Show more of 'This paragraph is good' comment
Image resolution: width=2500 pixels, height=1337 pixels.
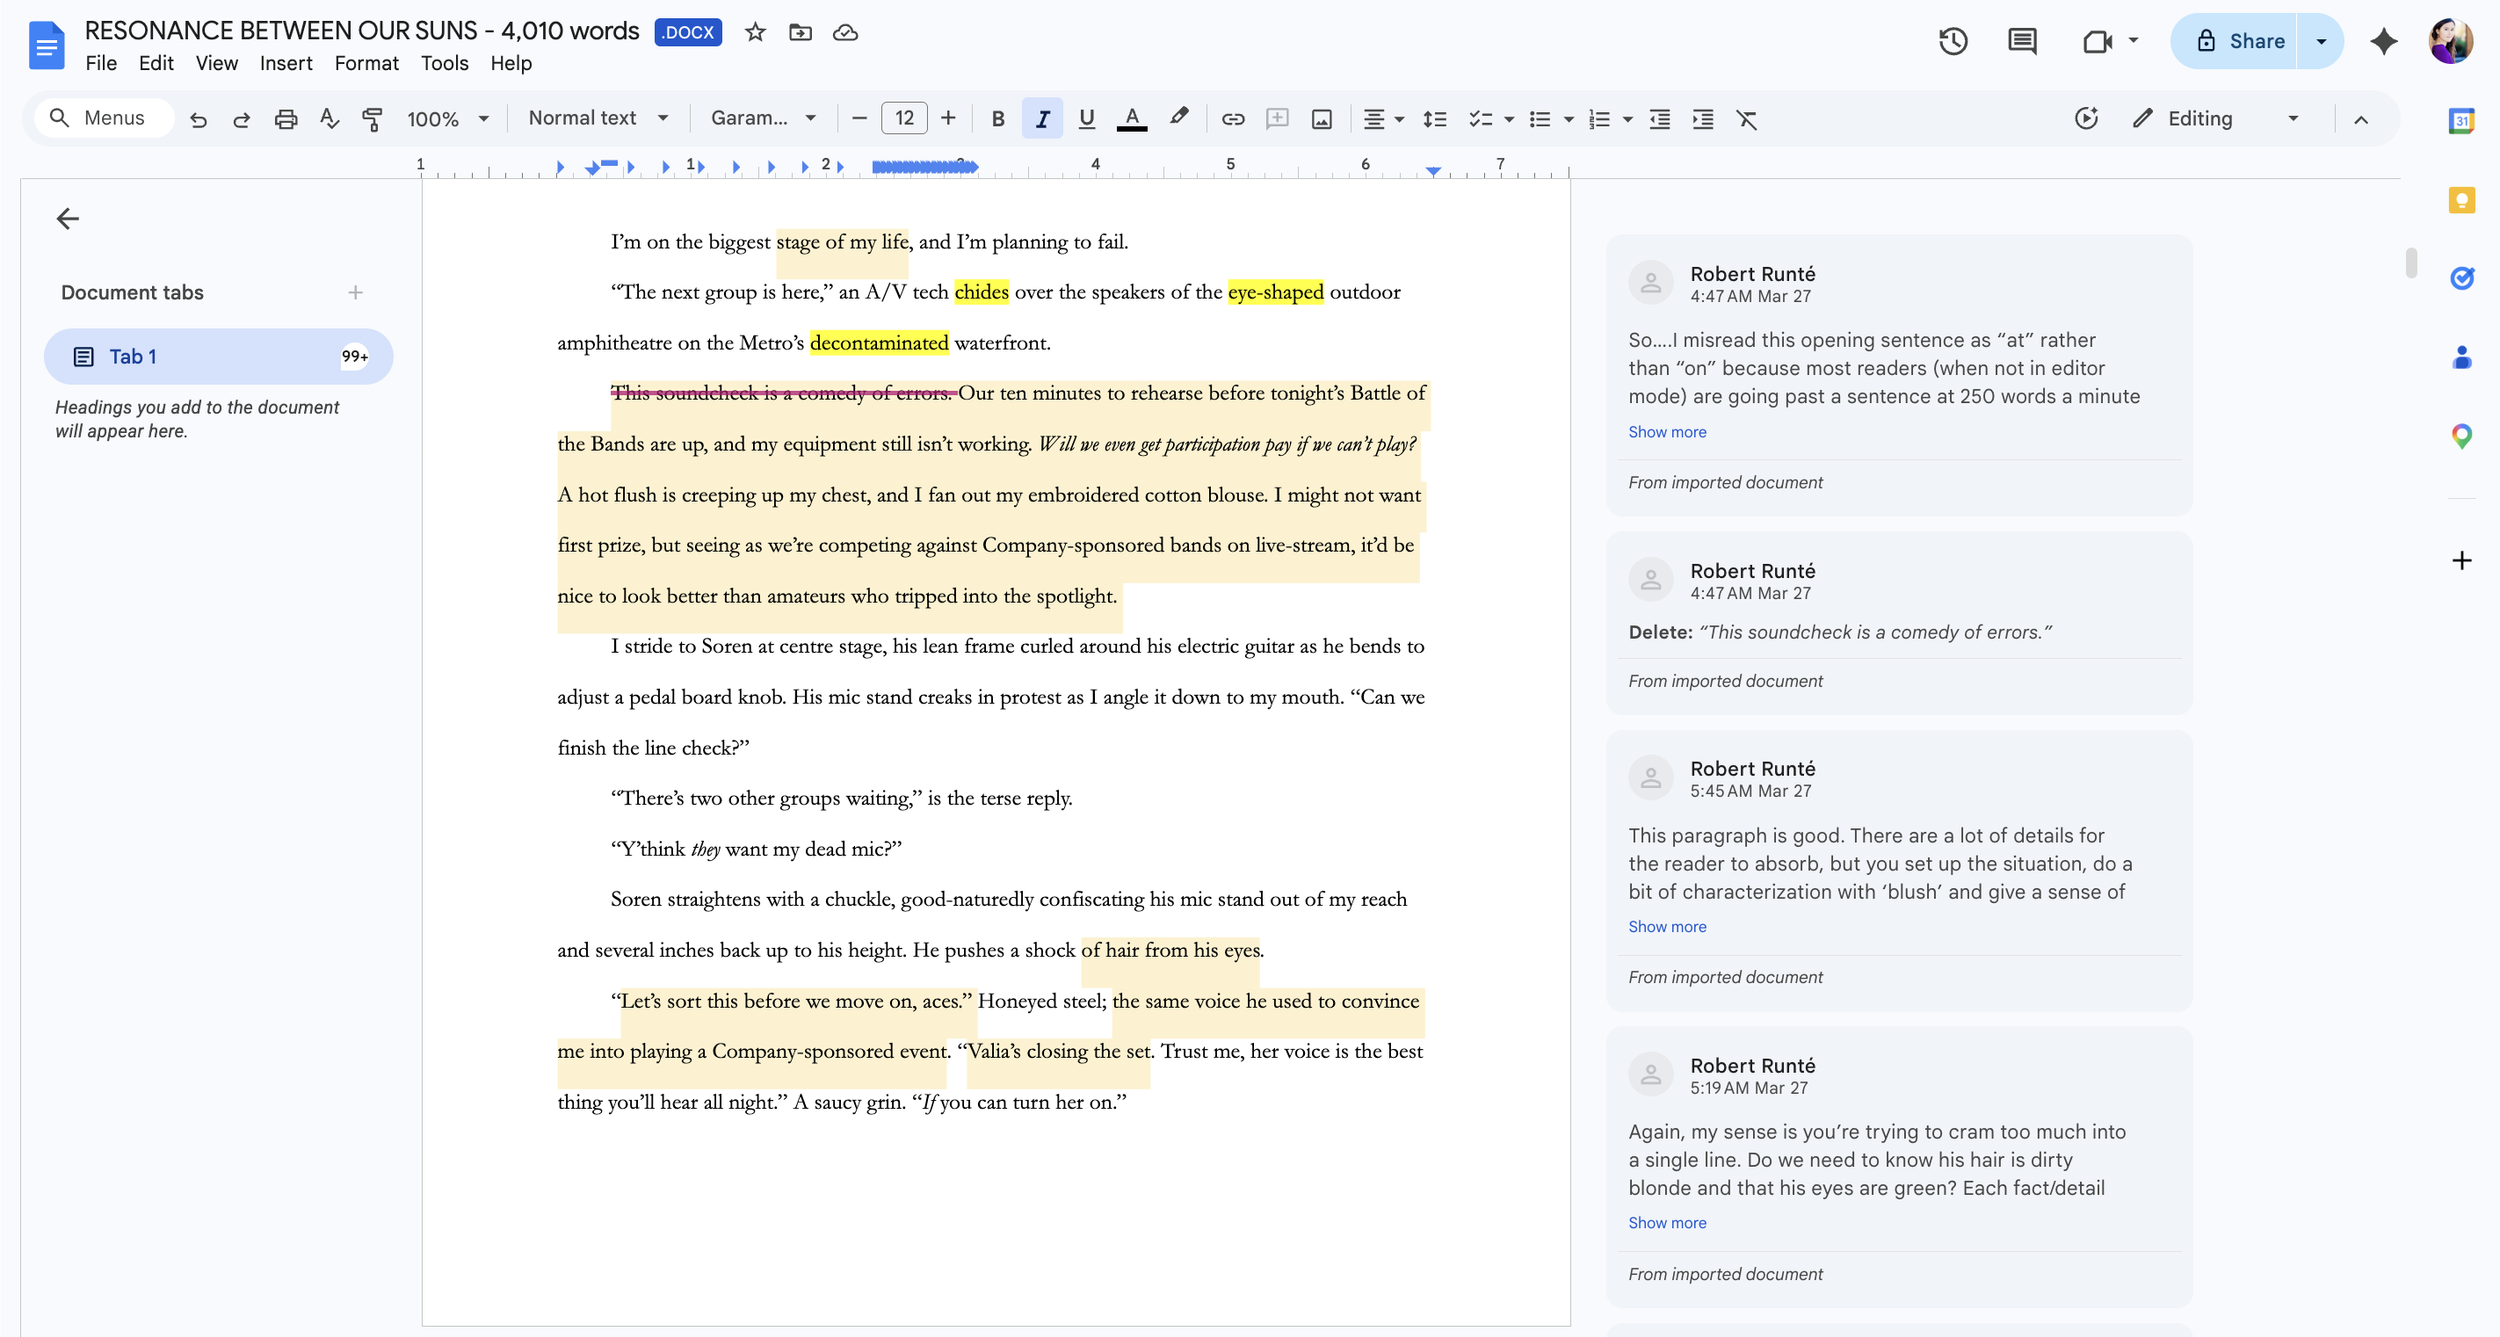pyautogui.click(x=1667, y=927)
